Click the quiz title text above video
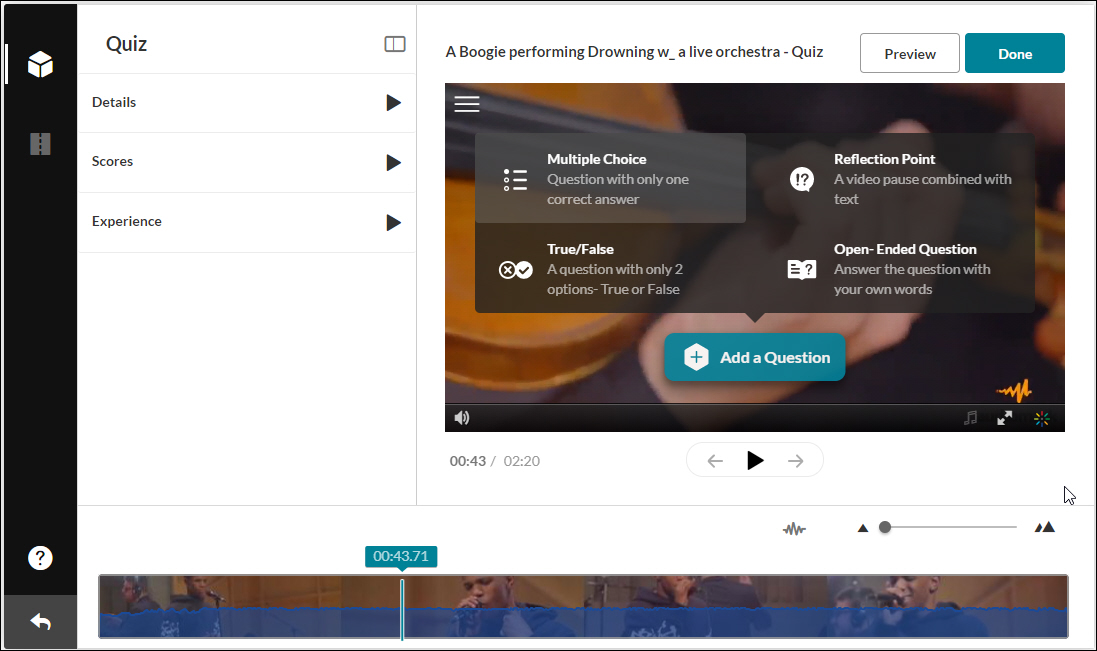The image size is (1097, 651). pyautogui.click(x=634, y=52)
